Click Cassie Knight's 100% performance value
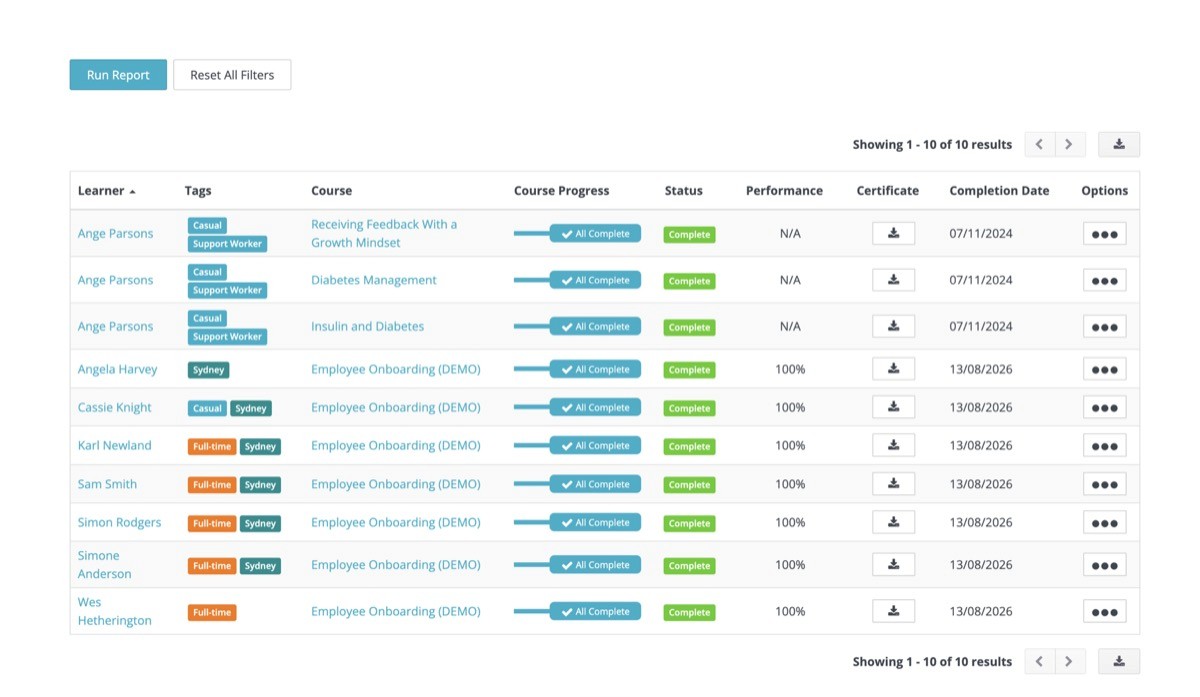The height and width of the screenshot is (697, 1200). pos(790,407)
